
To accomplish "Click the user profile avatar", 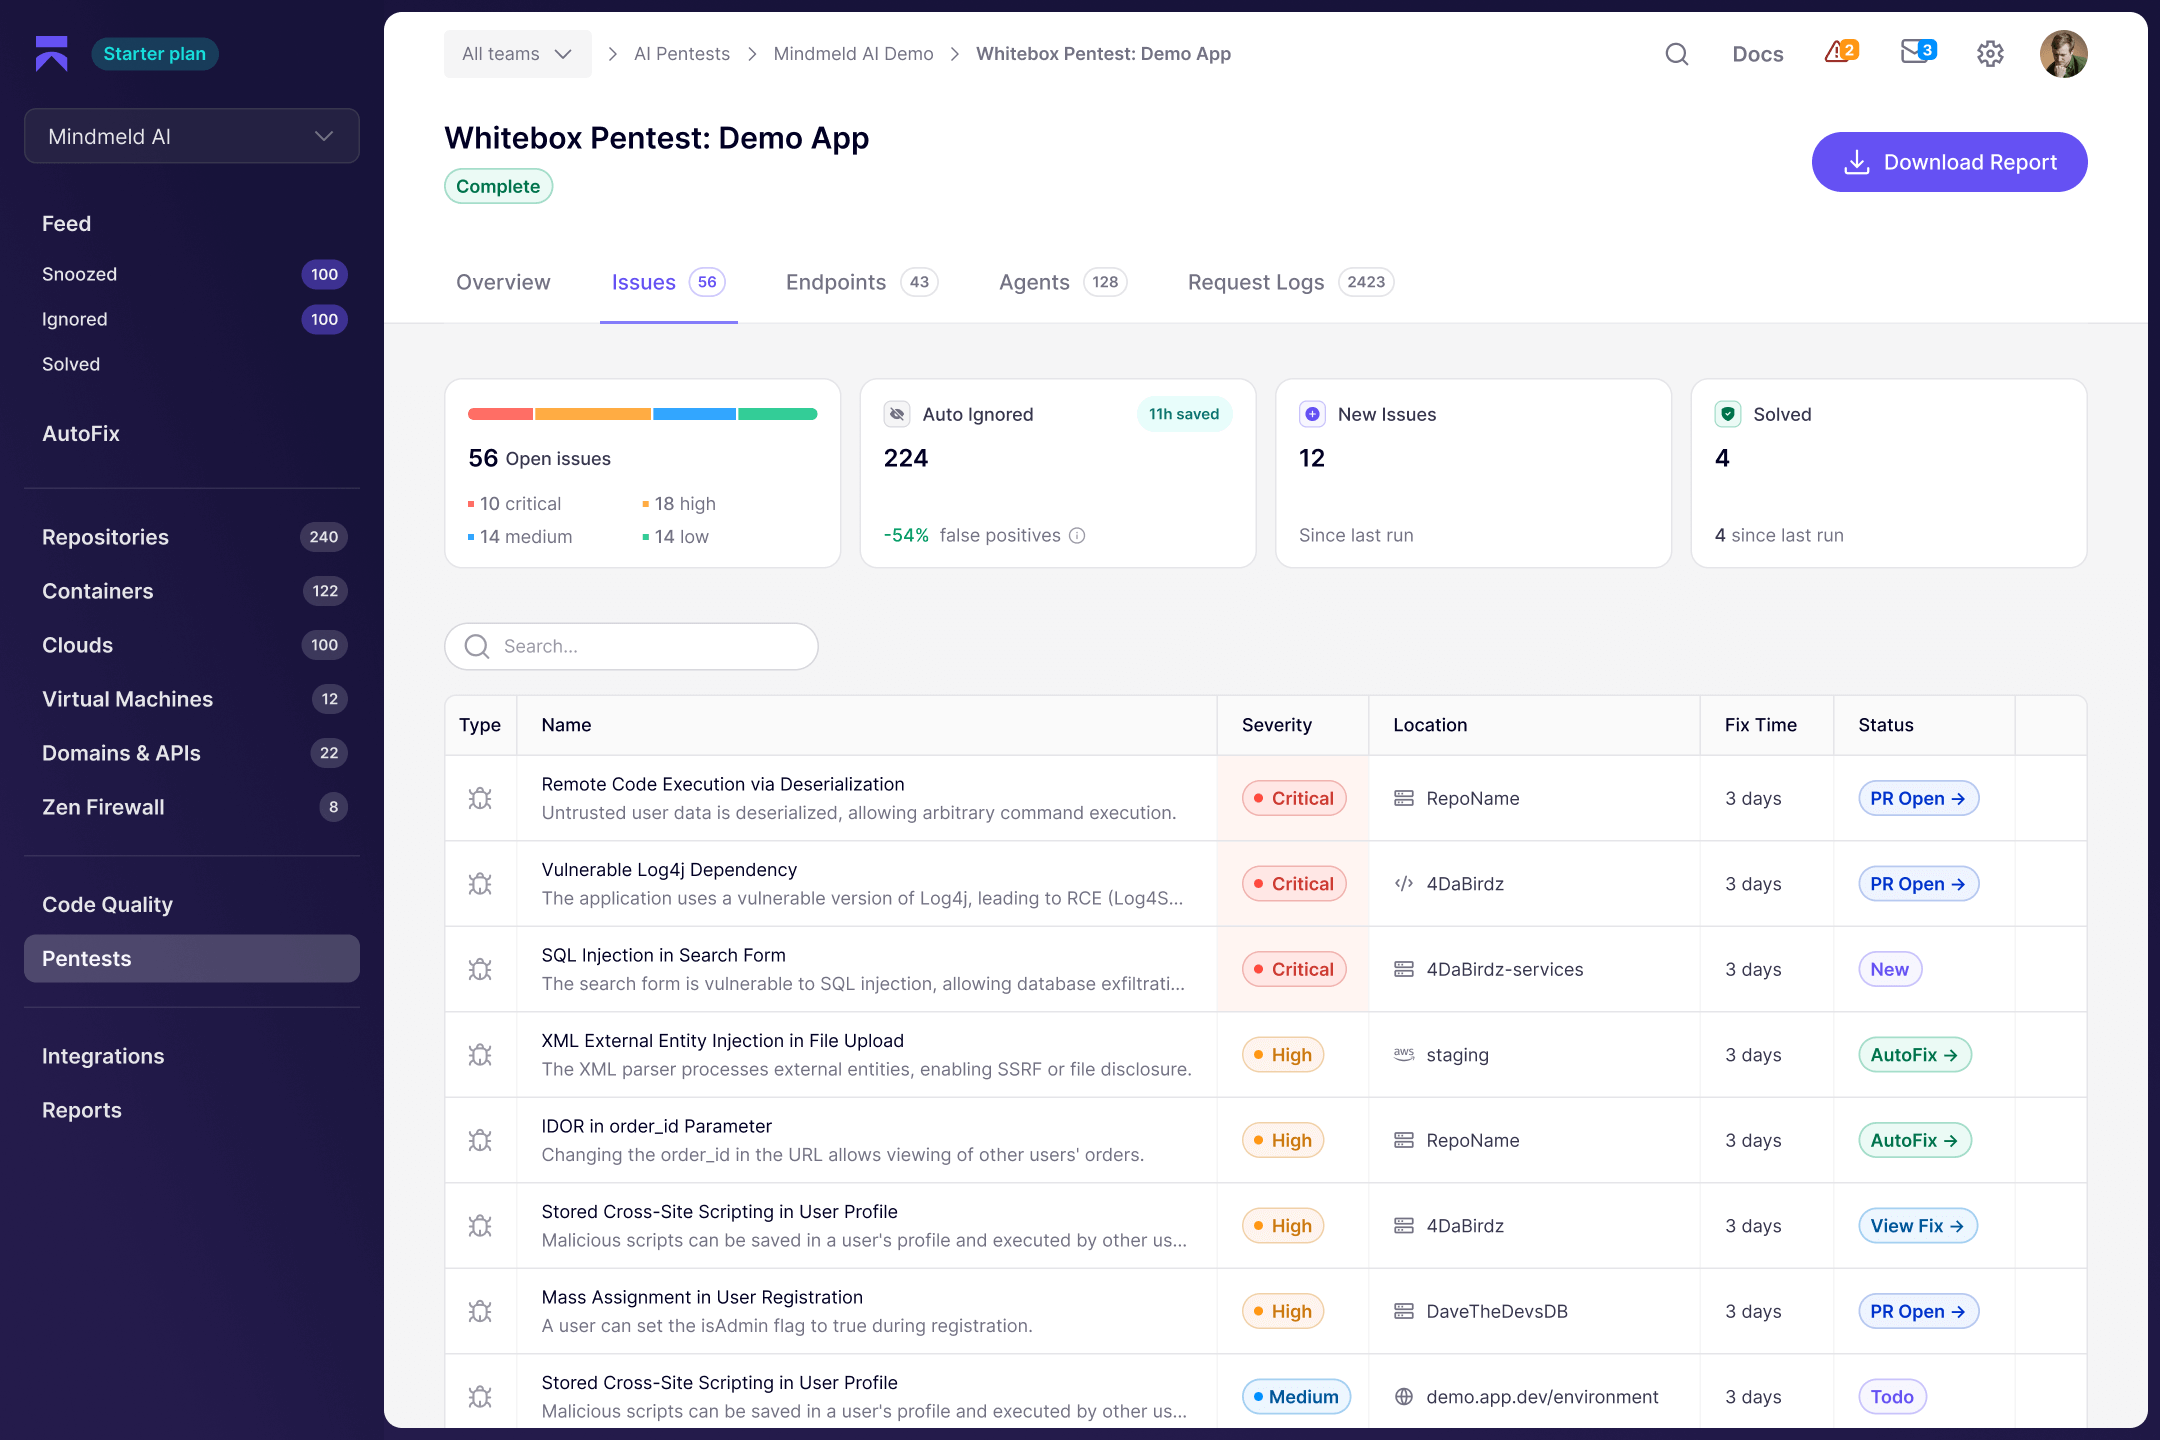I will pos(2063,54).
